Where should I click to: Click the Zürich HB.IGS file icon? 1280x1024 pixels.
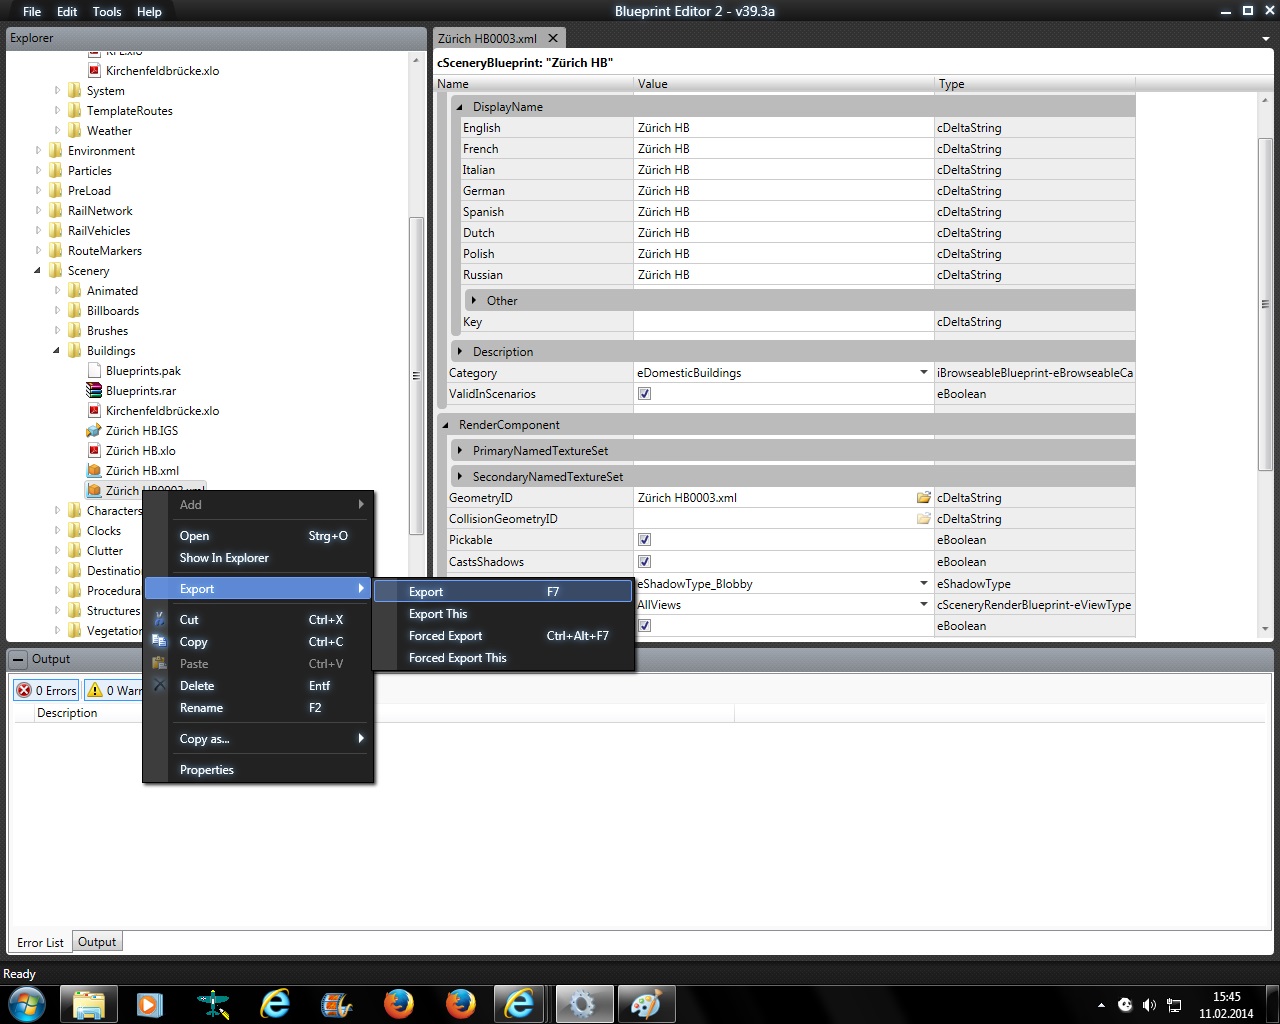point(94,431)
